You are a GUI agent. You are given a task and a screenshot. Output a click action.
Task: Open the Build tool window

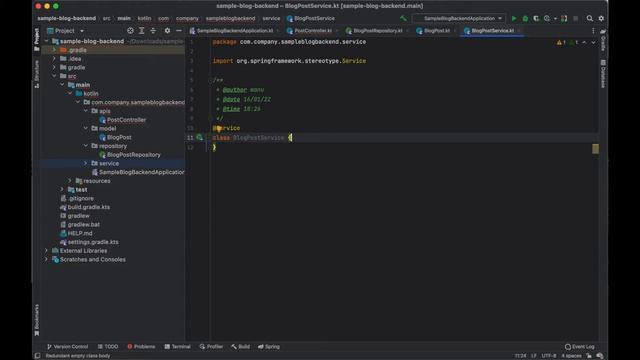(240, 347)
